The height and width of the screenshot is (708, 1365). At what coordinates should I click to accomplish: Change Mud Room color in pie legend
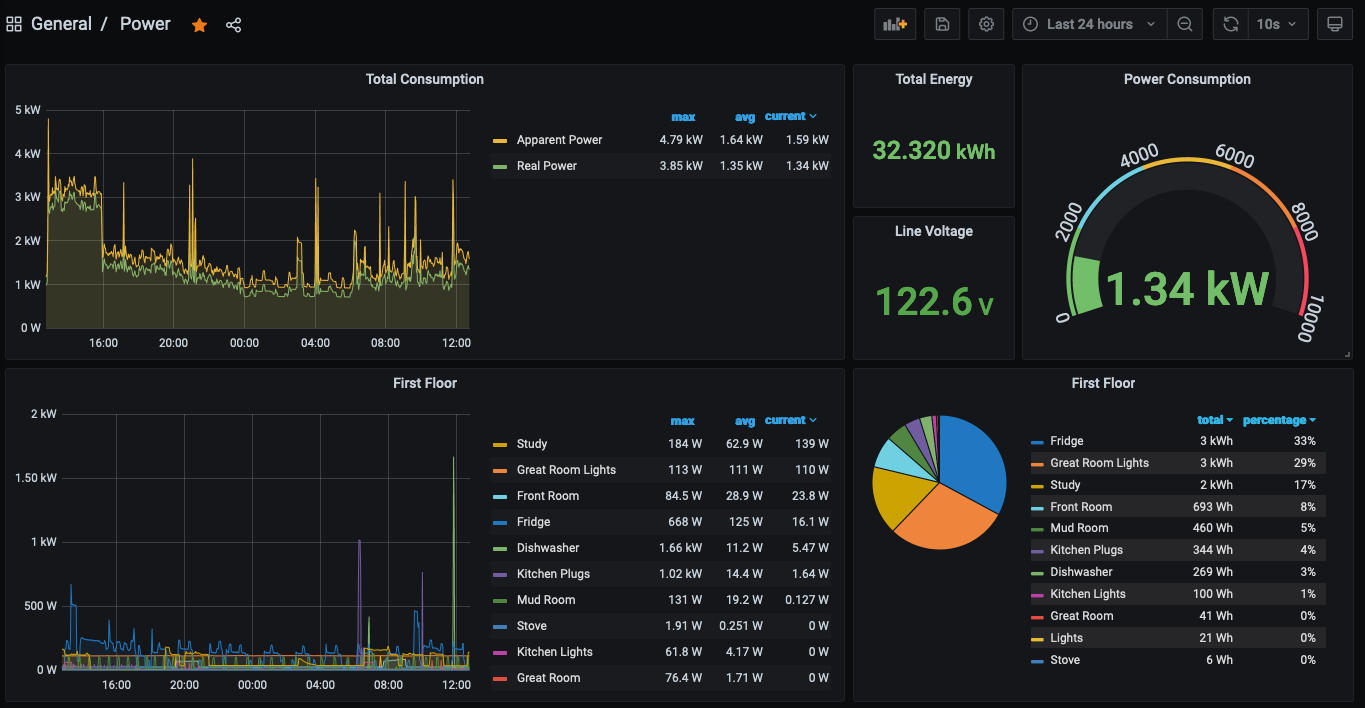click(1038, 528)
